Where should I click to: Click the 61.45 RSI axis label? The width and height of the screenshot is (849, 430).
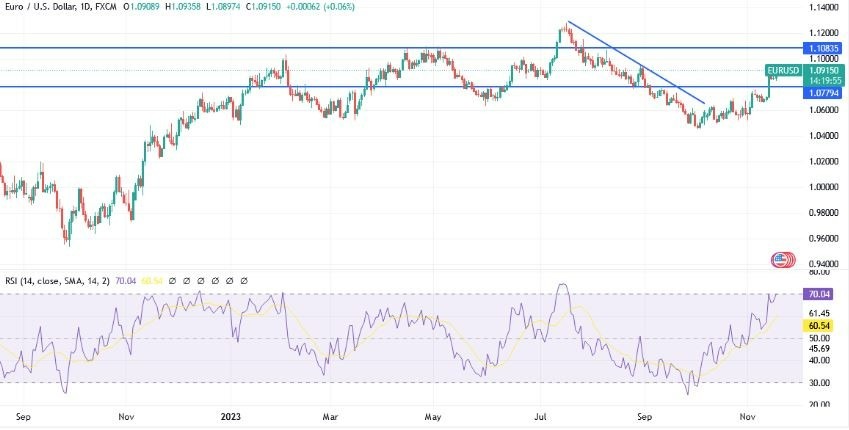click(x=819, y=313)
